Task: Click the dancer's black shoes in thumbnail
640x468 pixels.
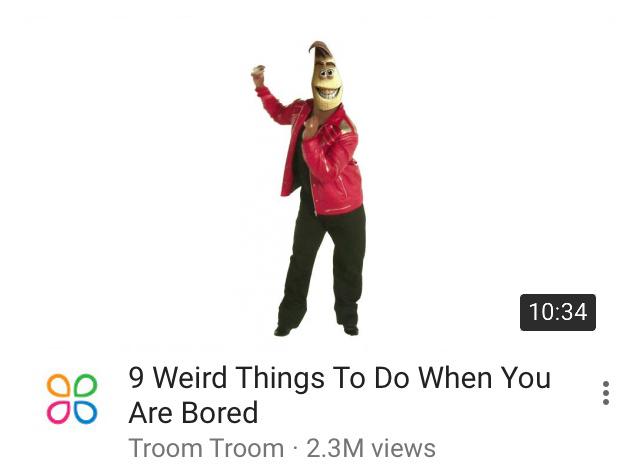Action: (x=316, y=330)
